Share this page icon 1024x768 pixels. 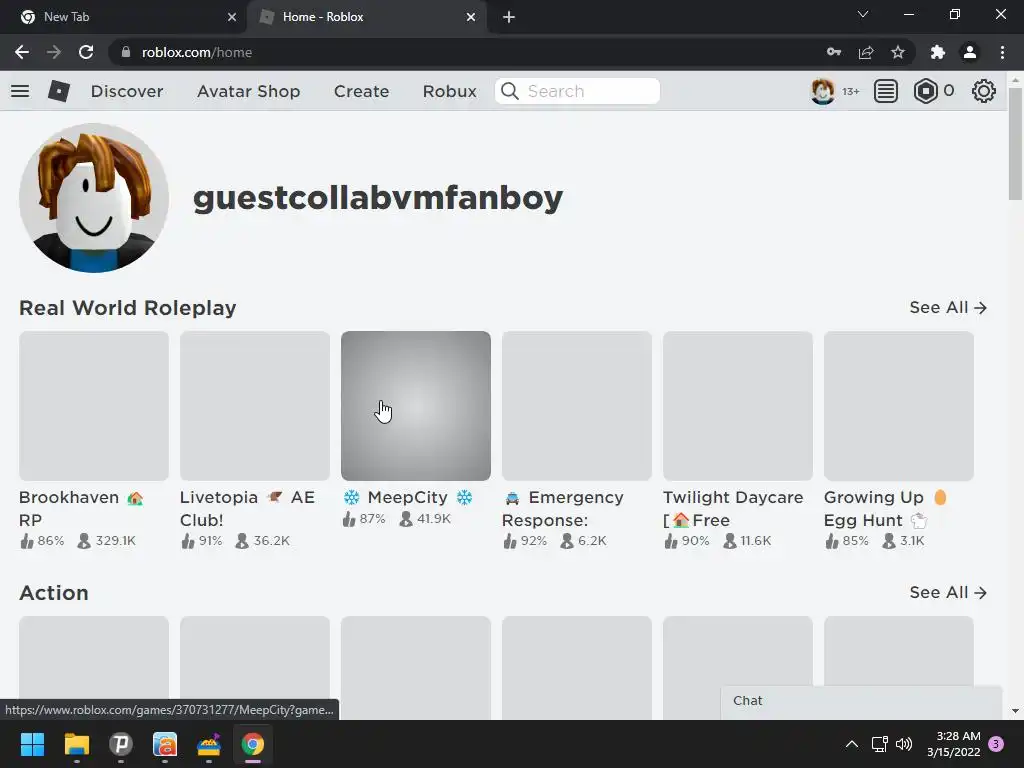(x=866, y=52)
